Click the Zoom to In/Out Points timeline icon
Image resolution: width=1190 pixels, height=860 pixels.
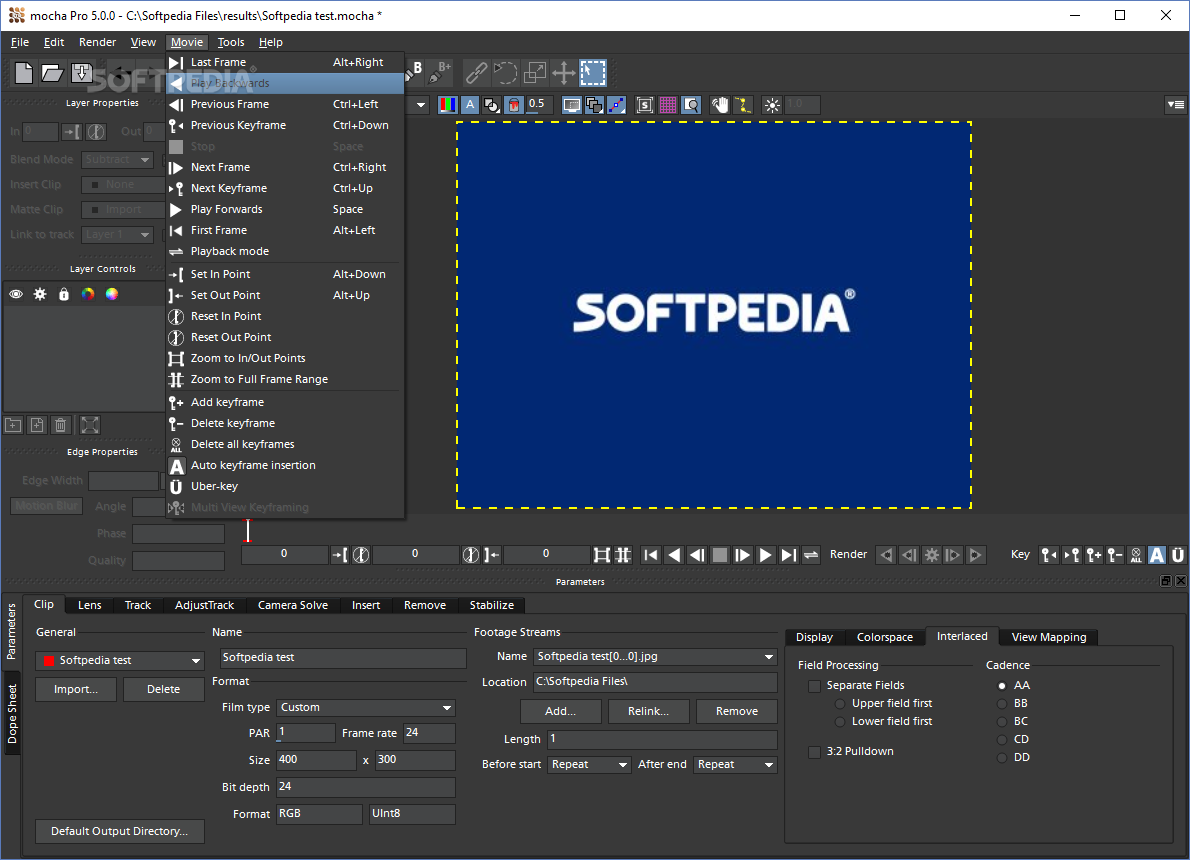[601, 555]
